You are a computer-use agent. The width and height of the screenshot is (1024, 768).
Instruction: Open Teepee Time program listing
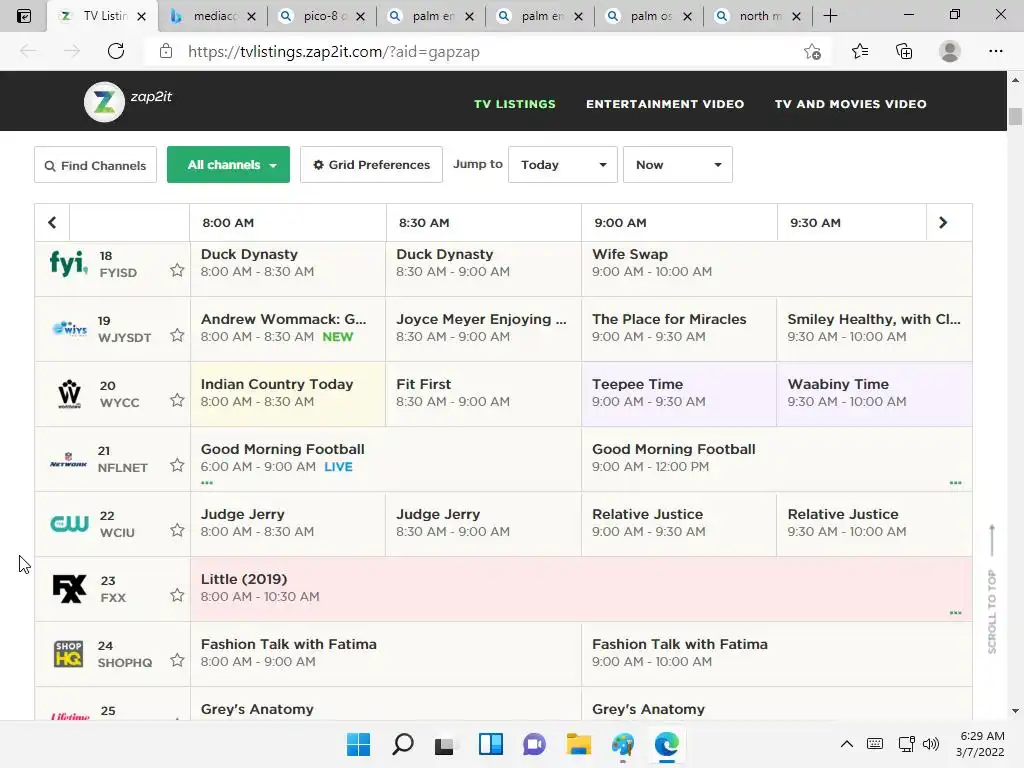pos(679,394)
